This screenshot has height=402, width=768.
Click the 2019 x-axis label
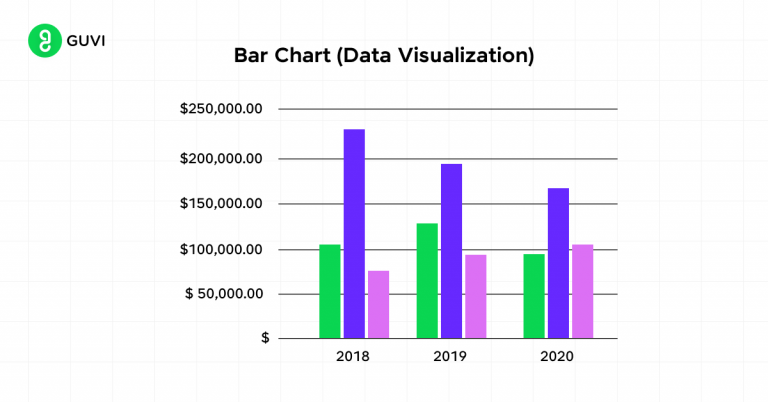pyautogui.click(x=451, y=355)
